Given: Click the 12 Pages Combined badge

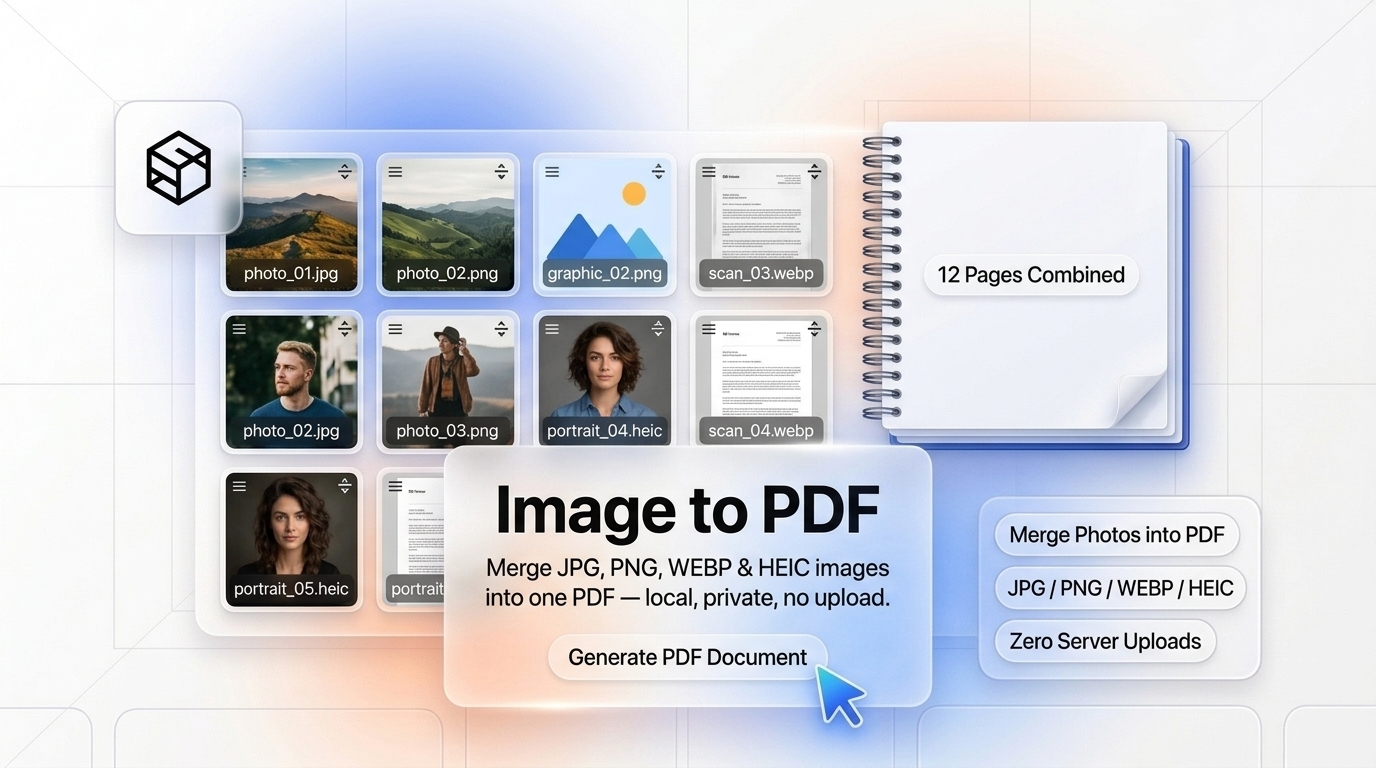Looking at the screenshot, I should 1031,275.
